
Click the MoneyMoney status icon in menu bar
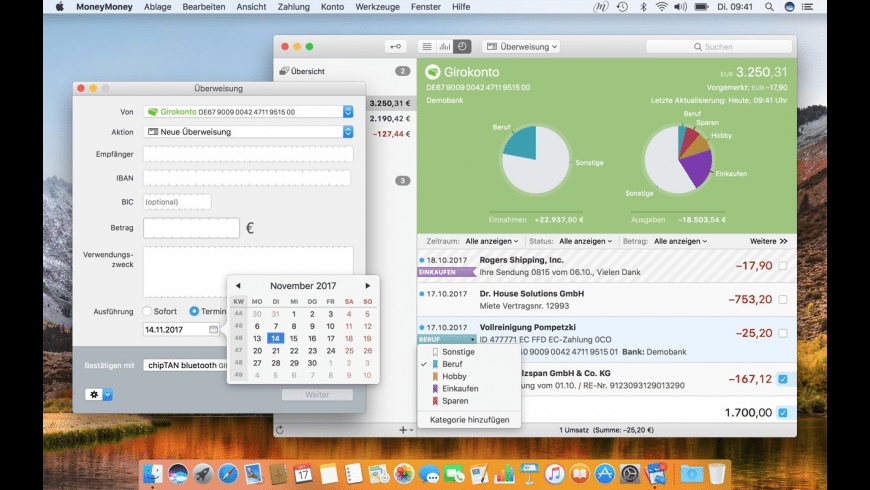(600, 7)
